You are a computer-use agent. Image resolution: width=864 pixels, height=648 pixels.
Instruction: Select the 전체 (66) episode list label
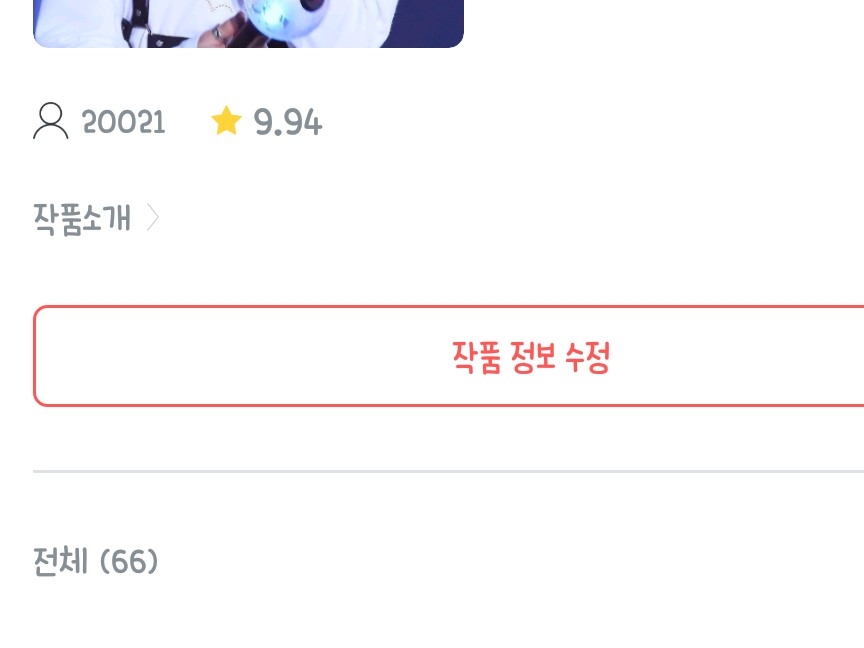click(95, 561)
